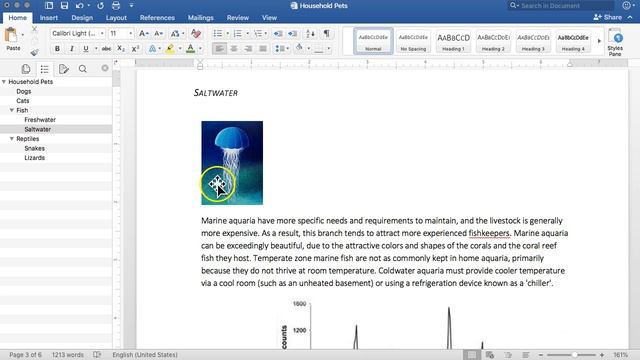Toggle Underline formatting

point(86,49)
